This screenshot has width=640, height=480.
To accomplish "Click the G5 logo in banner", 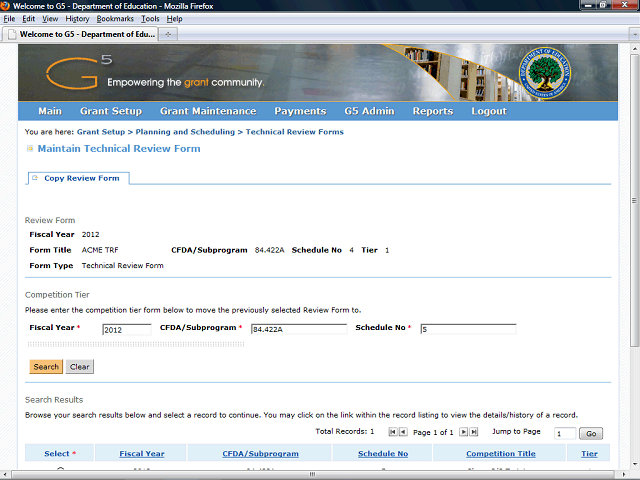I will 79,72.
